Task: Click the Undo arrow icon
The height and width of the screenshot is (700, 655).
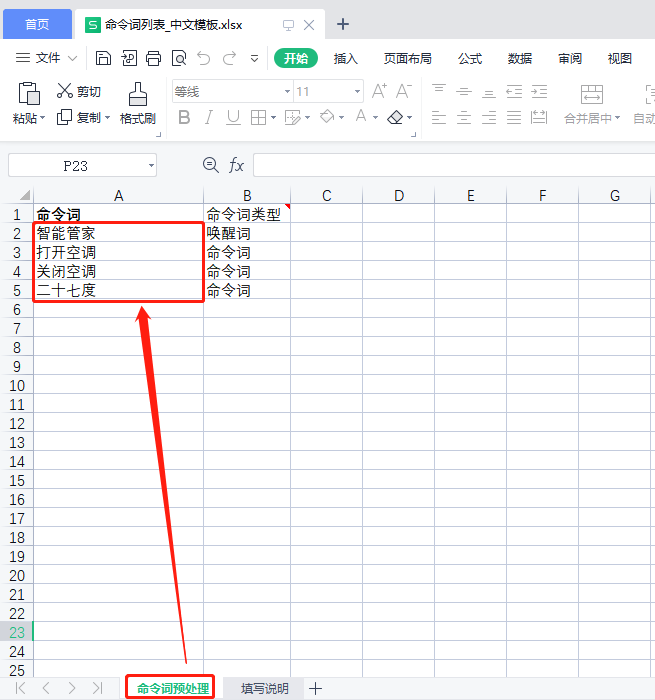Action: click(x=204, y=58)
